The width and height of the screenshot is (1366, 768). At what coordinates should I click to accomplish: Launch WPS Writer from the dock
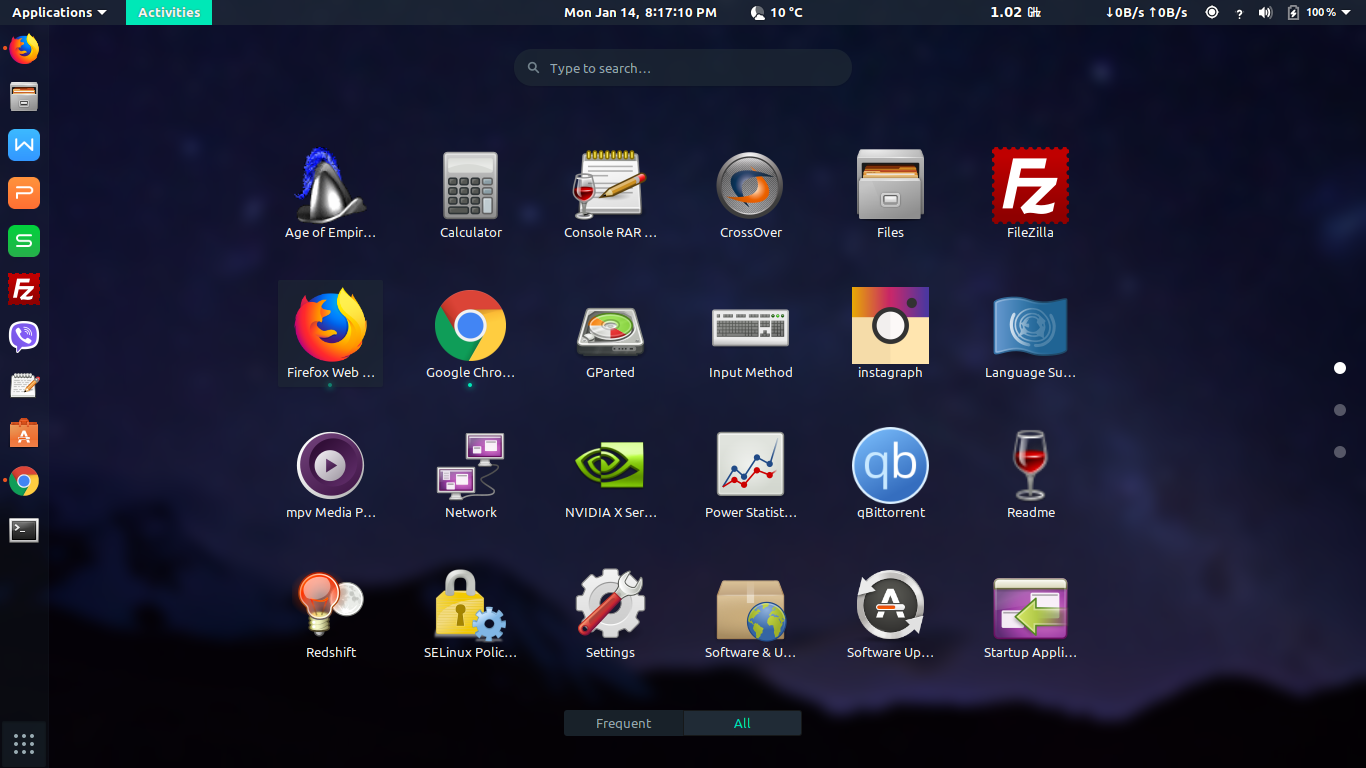tap(24, 145)
